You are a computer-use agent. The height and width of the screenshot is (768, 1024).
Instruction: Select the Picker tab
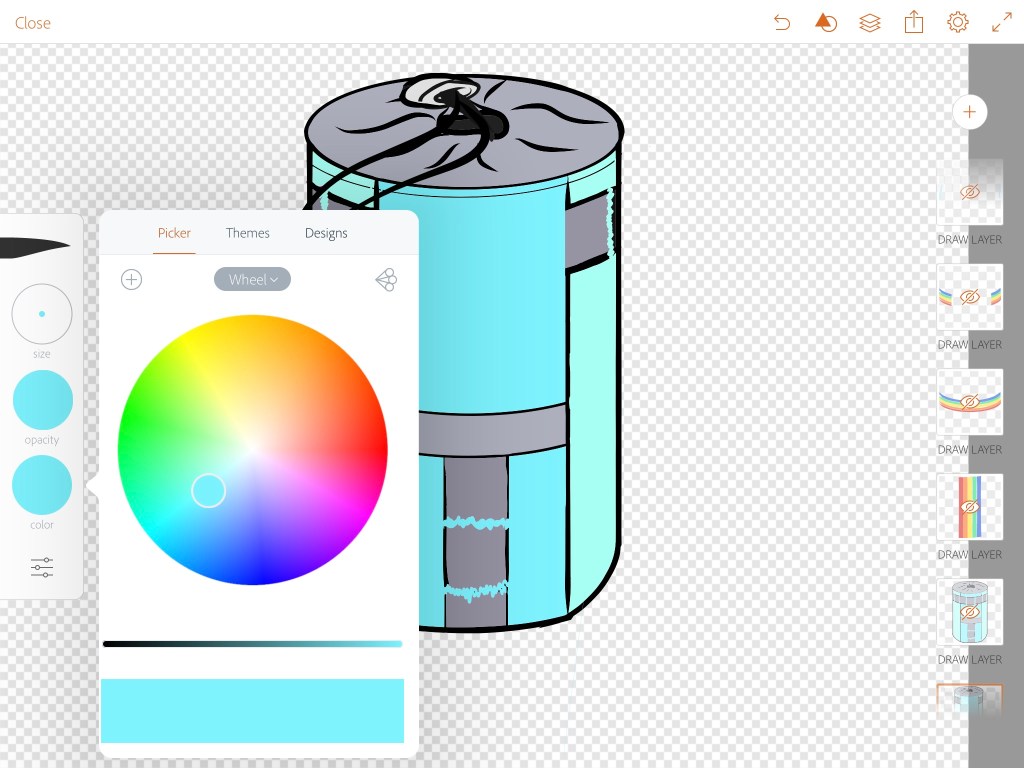pyautogui.click(x=174, y=233)
